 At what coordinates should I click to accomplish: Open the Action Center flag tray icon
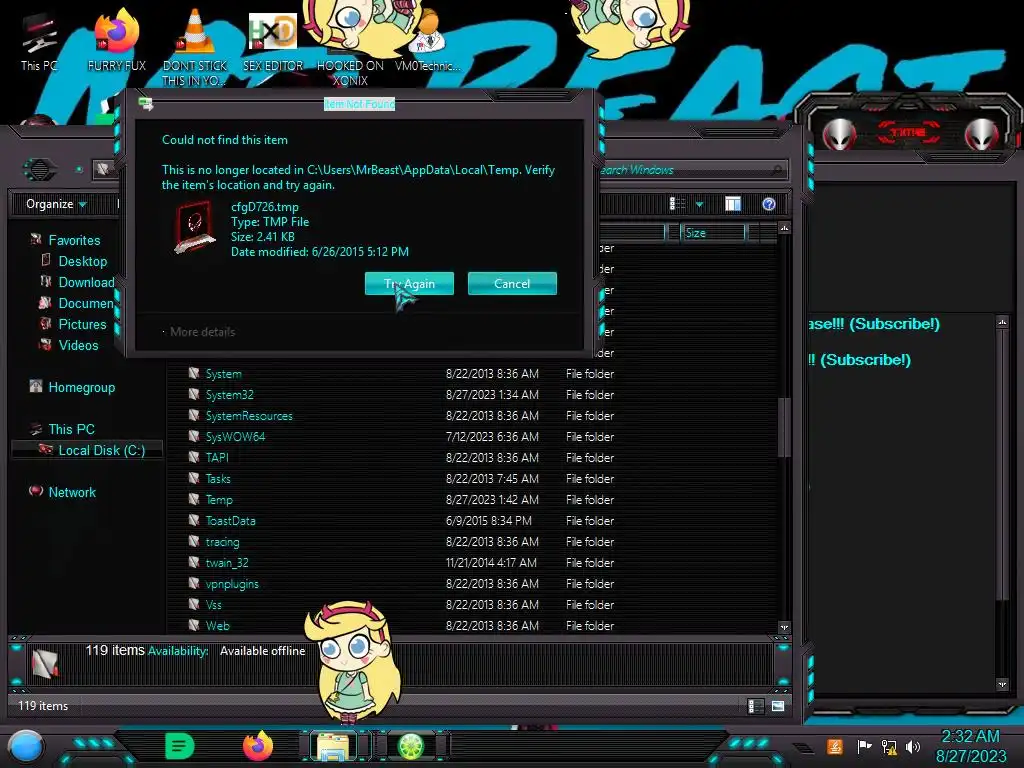(864, 746)
